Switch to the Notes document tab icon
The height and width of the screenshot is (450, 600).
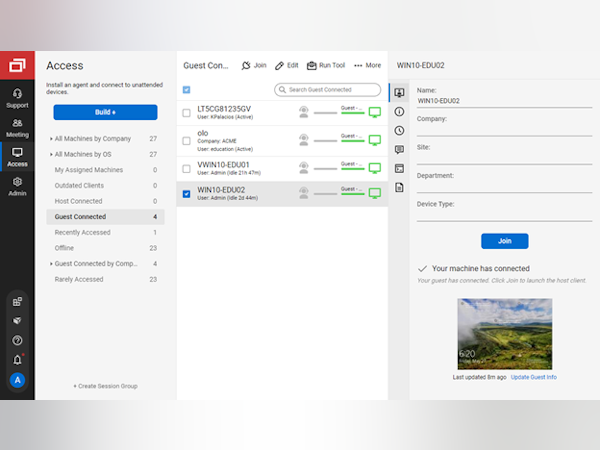(399, 188)
